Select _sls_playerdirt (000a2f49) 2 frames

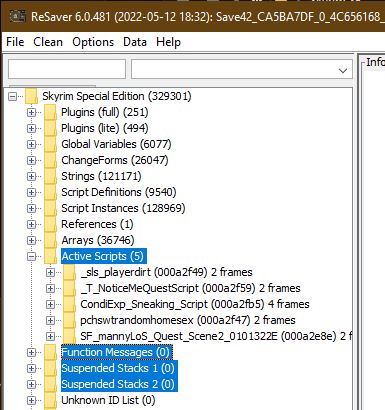[166, 272]
